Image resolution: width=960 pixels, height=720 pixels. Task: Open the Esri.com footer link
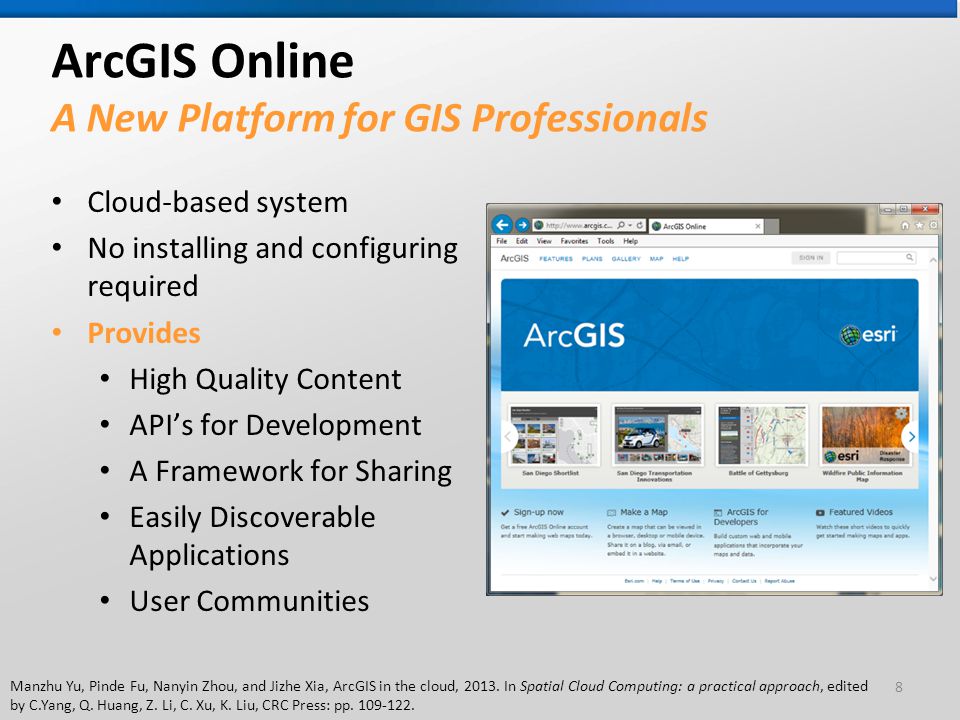pos(634,581)
